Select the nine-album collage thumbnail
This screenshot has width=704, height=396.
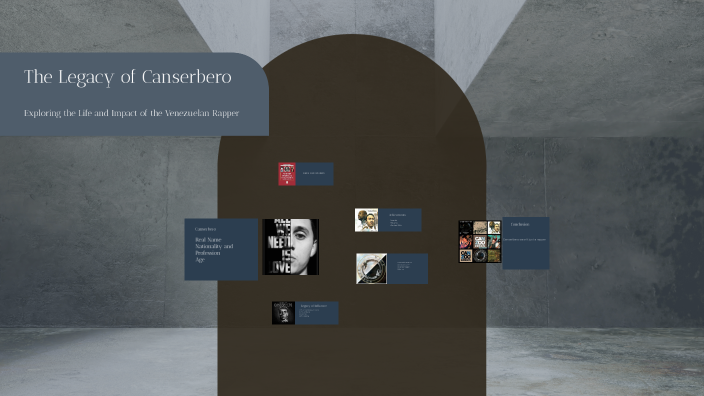(x=480, y=242)
